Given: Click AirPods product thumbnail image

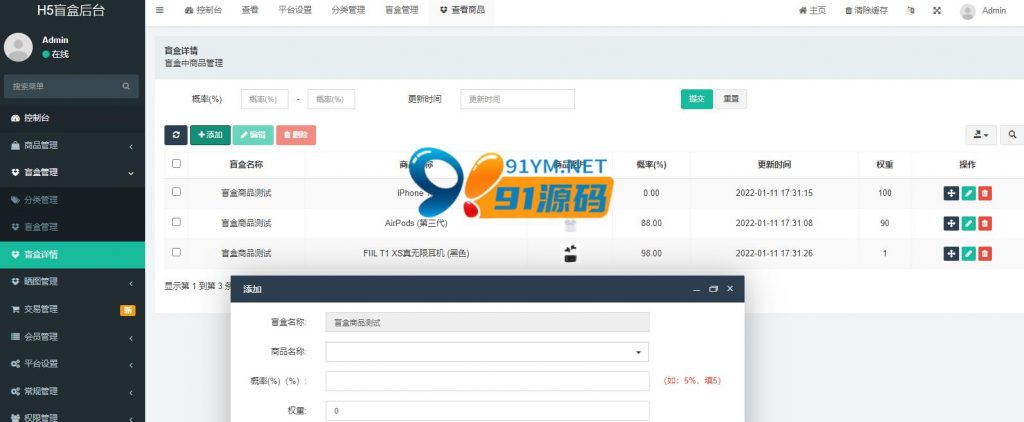Looking at the screenshot, I should point(571,225).
